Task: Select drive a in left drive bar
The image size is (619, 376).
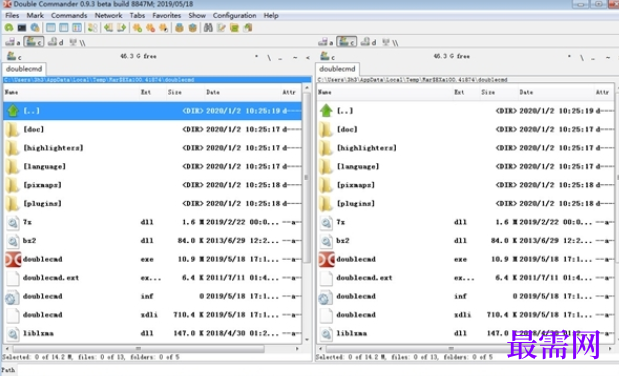Action: tap(13, 42)
